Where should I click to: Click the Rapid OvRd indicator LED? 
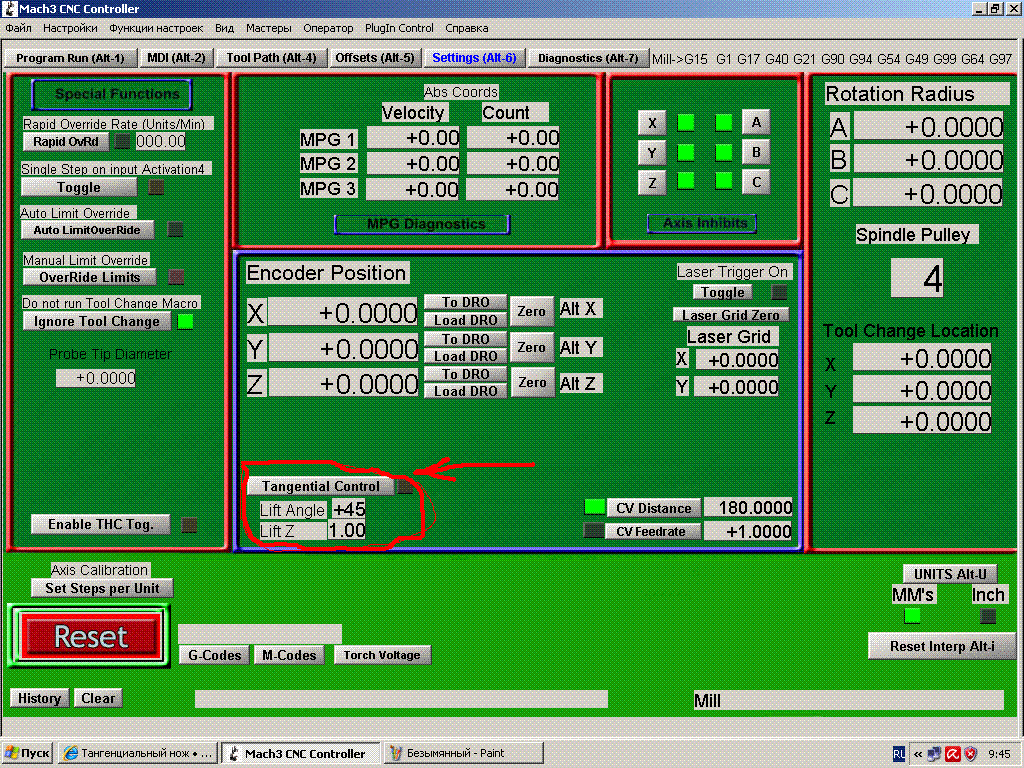(x=122, y=141)
